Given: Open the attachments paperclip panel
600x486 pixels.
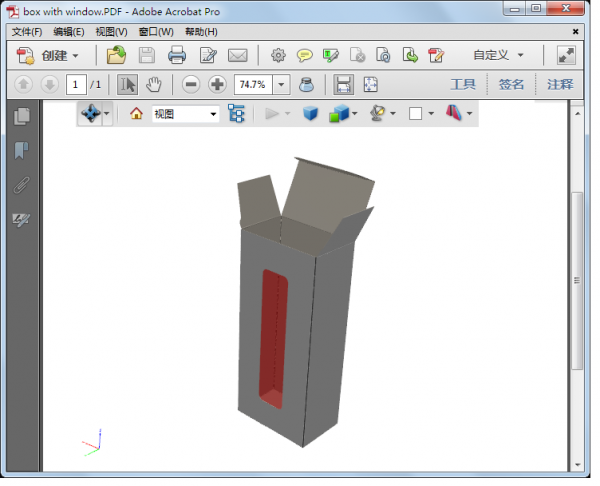Looking at the screenshot, I should click(x=21, y=185).
